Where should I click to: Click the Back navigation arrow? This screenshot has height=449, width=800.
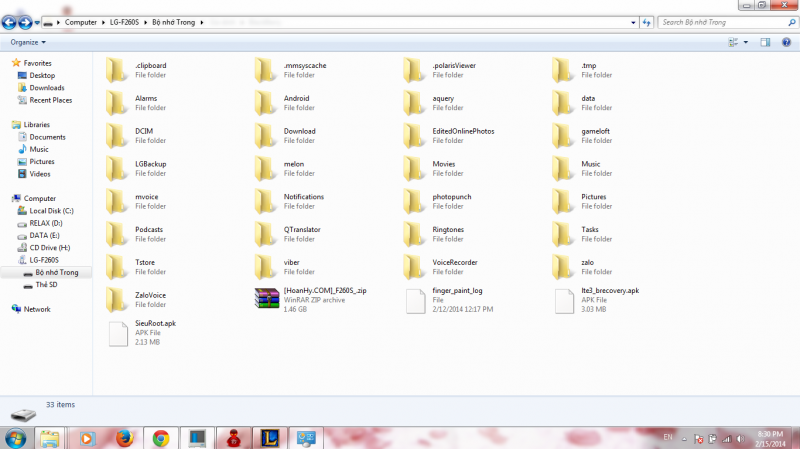9,22
